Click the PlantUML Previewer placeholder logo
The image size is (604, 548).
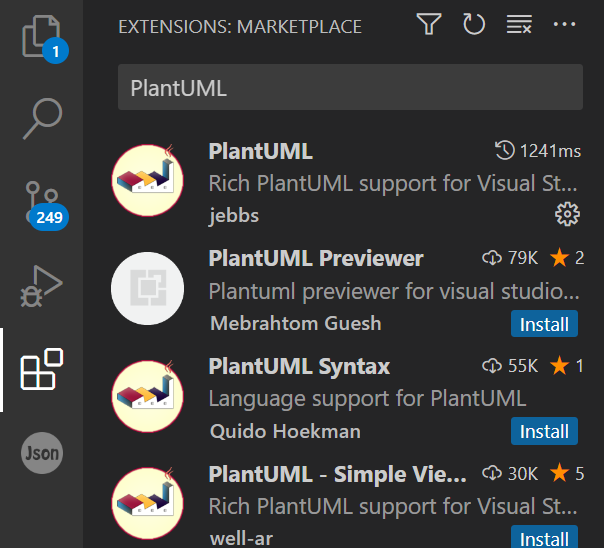(x=148, y=288)
